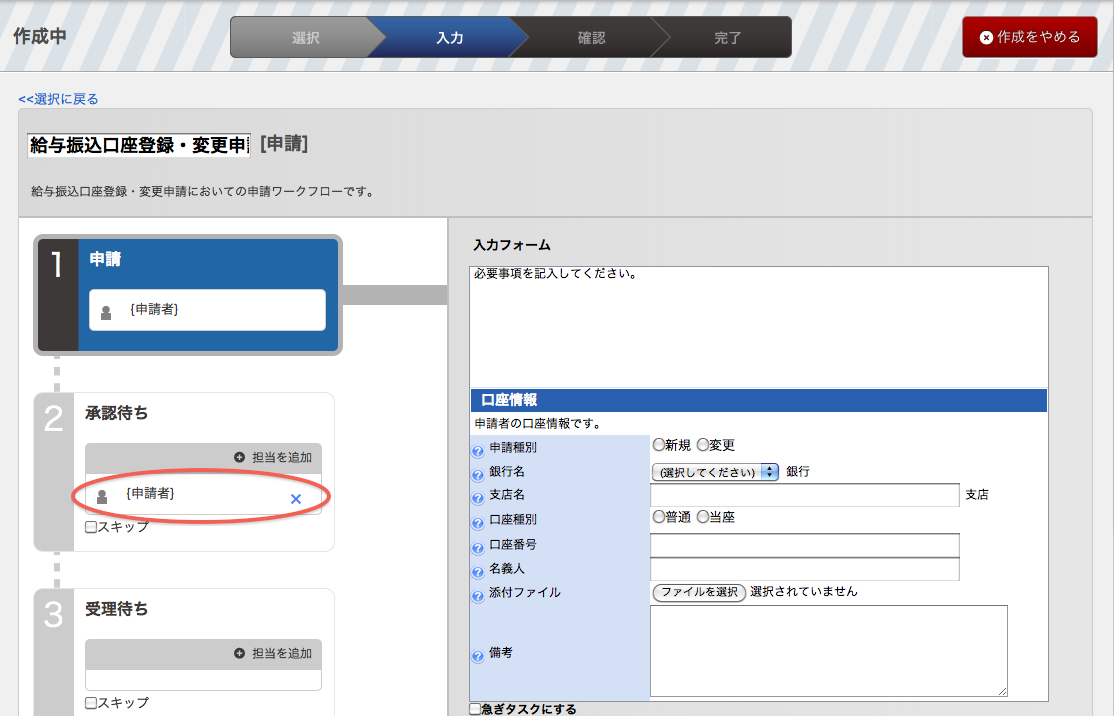Click the help icon beside 銀行名
Viewport: 1114px width, 716px height.
pos(477,475)
